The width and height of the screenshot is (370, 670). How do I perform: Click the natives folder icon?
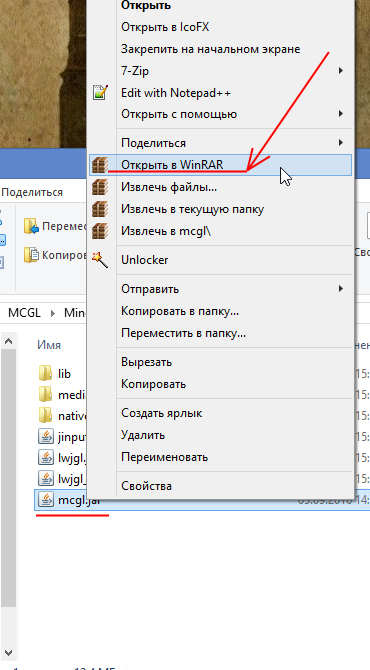click(45, 415)
